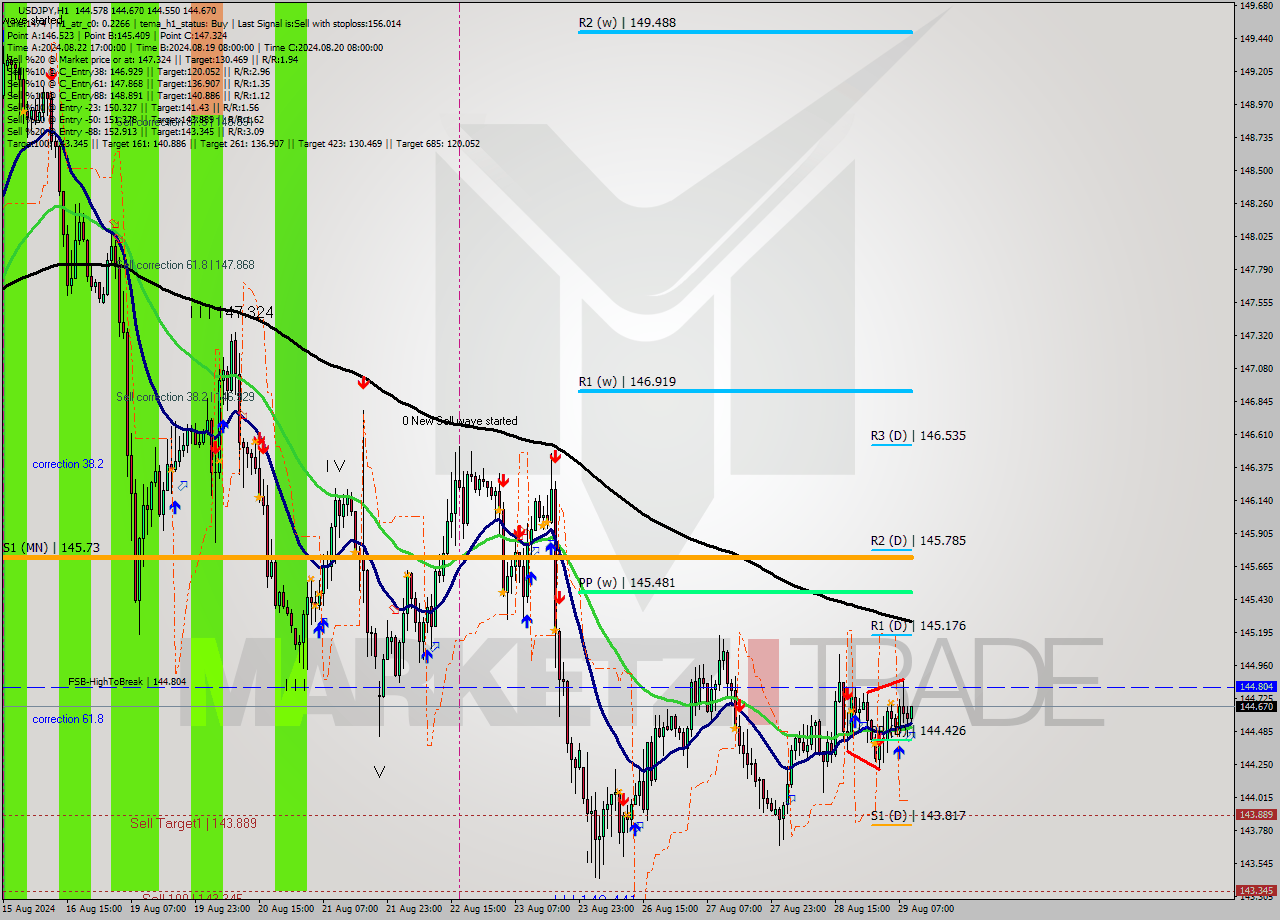This screenshot has height=920, width=1280.
Task: Click the current price 144.670 axis tag
Action: 1256,706
